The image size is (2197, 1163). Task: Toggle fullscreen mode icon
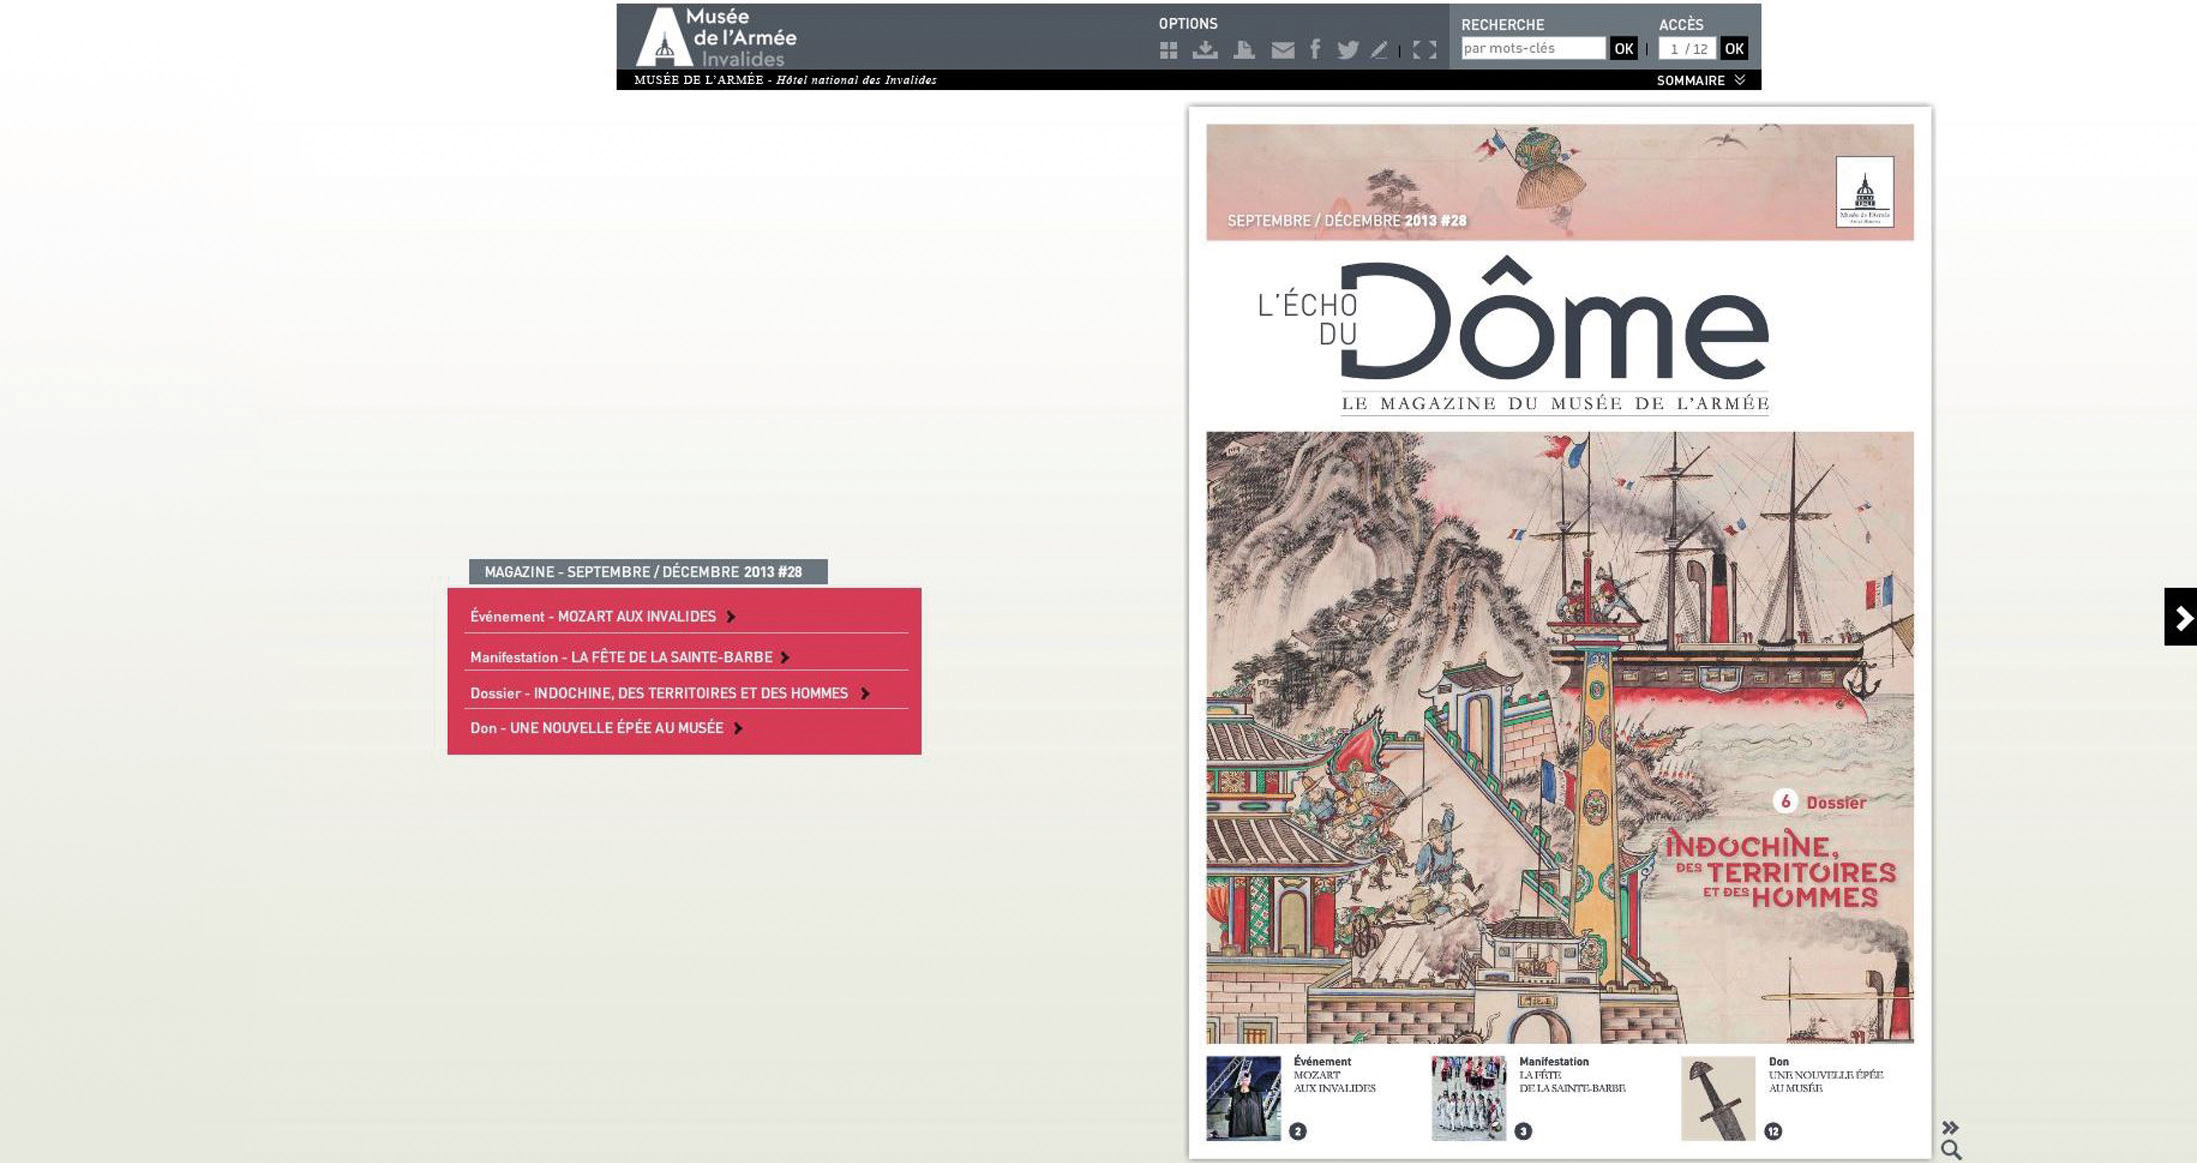click(1425, 50)
